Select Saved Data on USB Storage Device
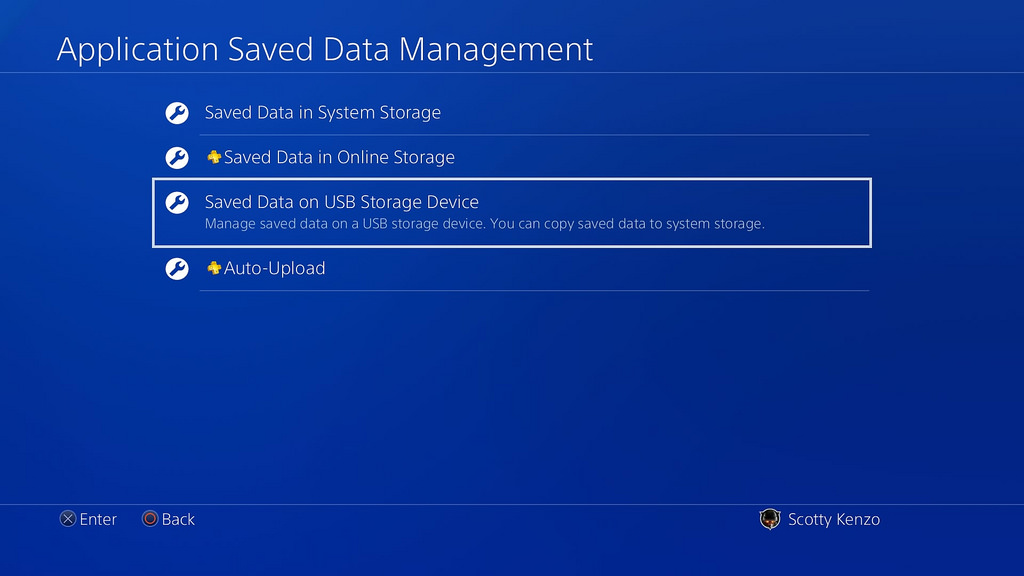This screenshot has width=1024, height=576. click(x=341, y=202)
